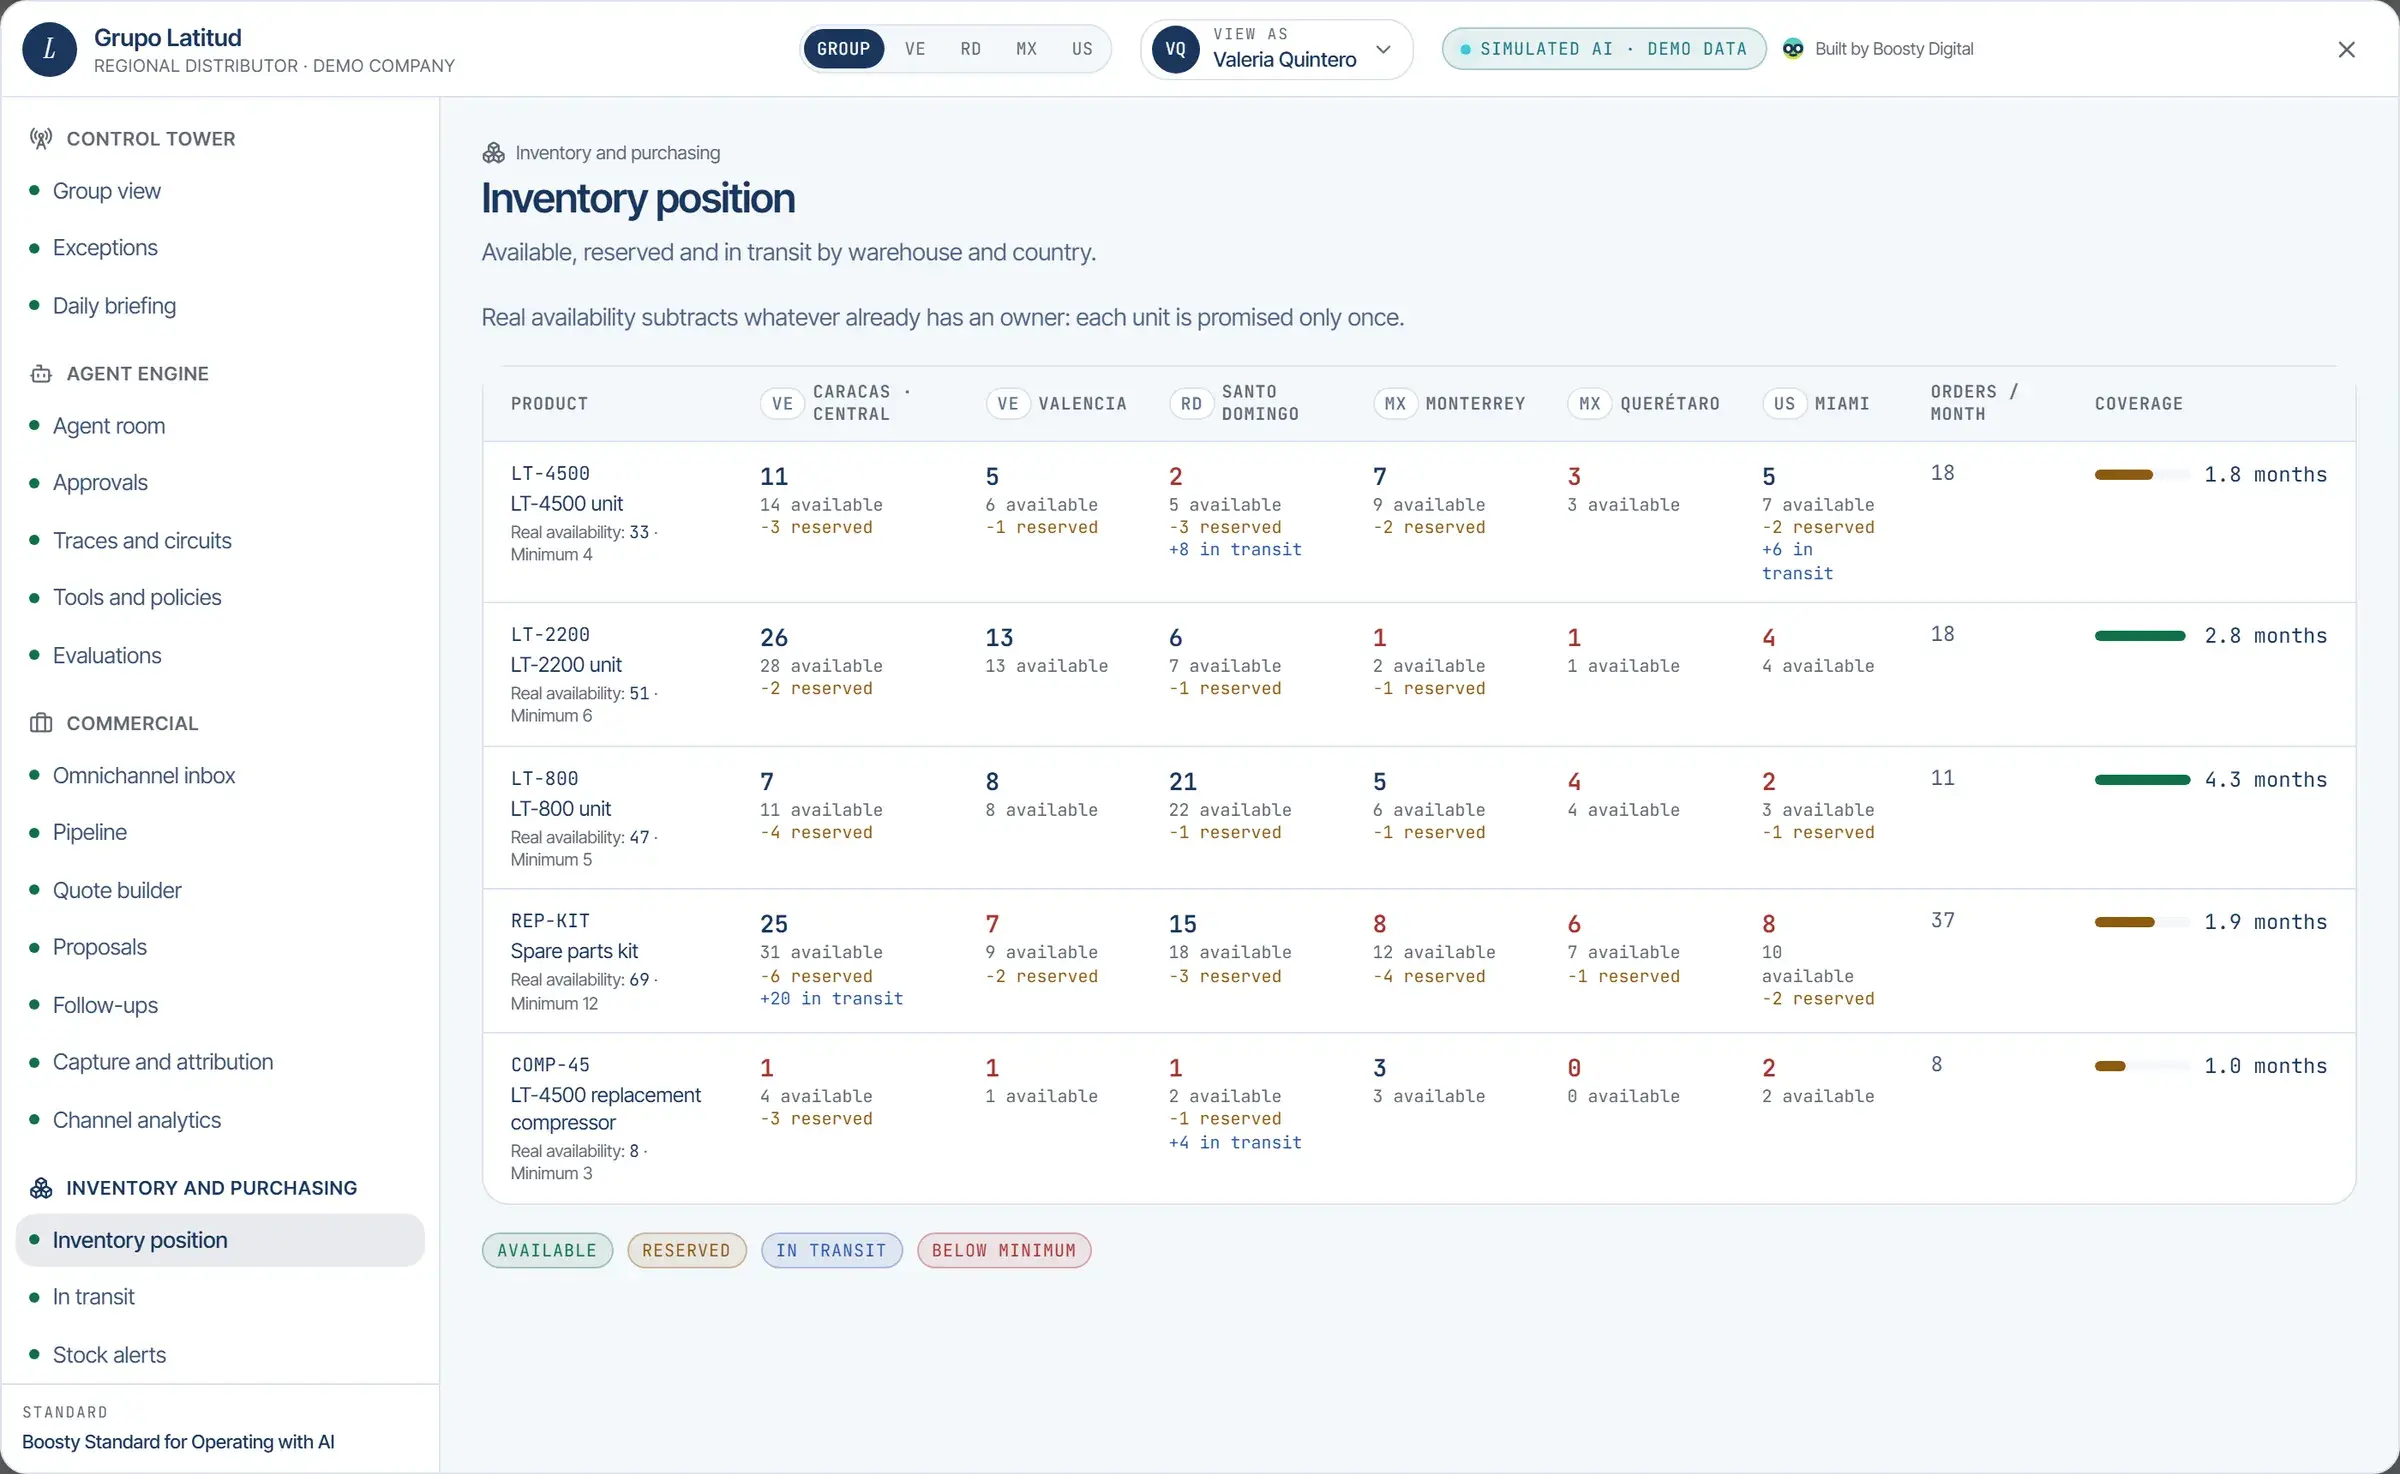Click the VQ user avatar

point(1175,49)
